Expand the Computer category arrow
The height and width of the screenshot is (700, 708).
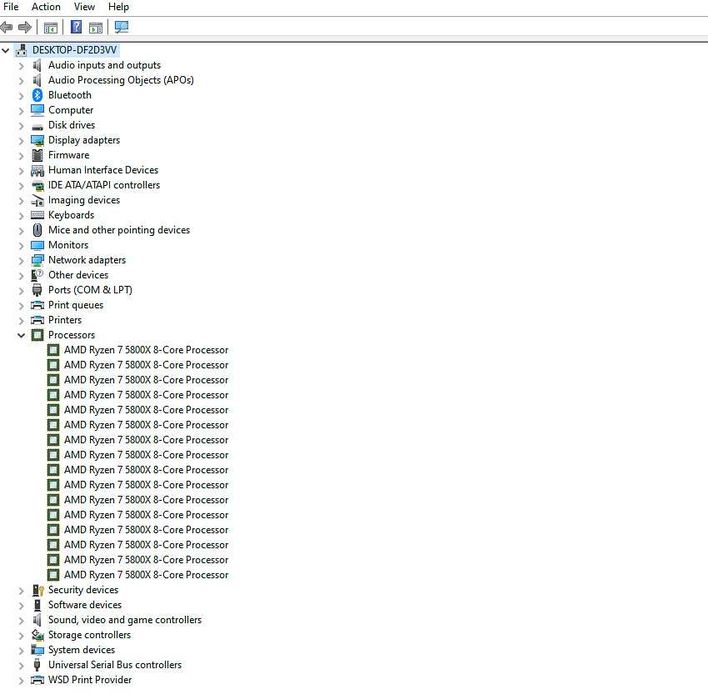point(21,111)
